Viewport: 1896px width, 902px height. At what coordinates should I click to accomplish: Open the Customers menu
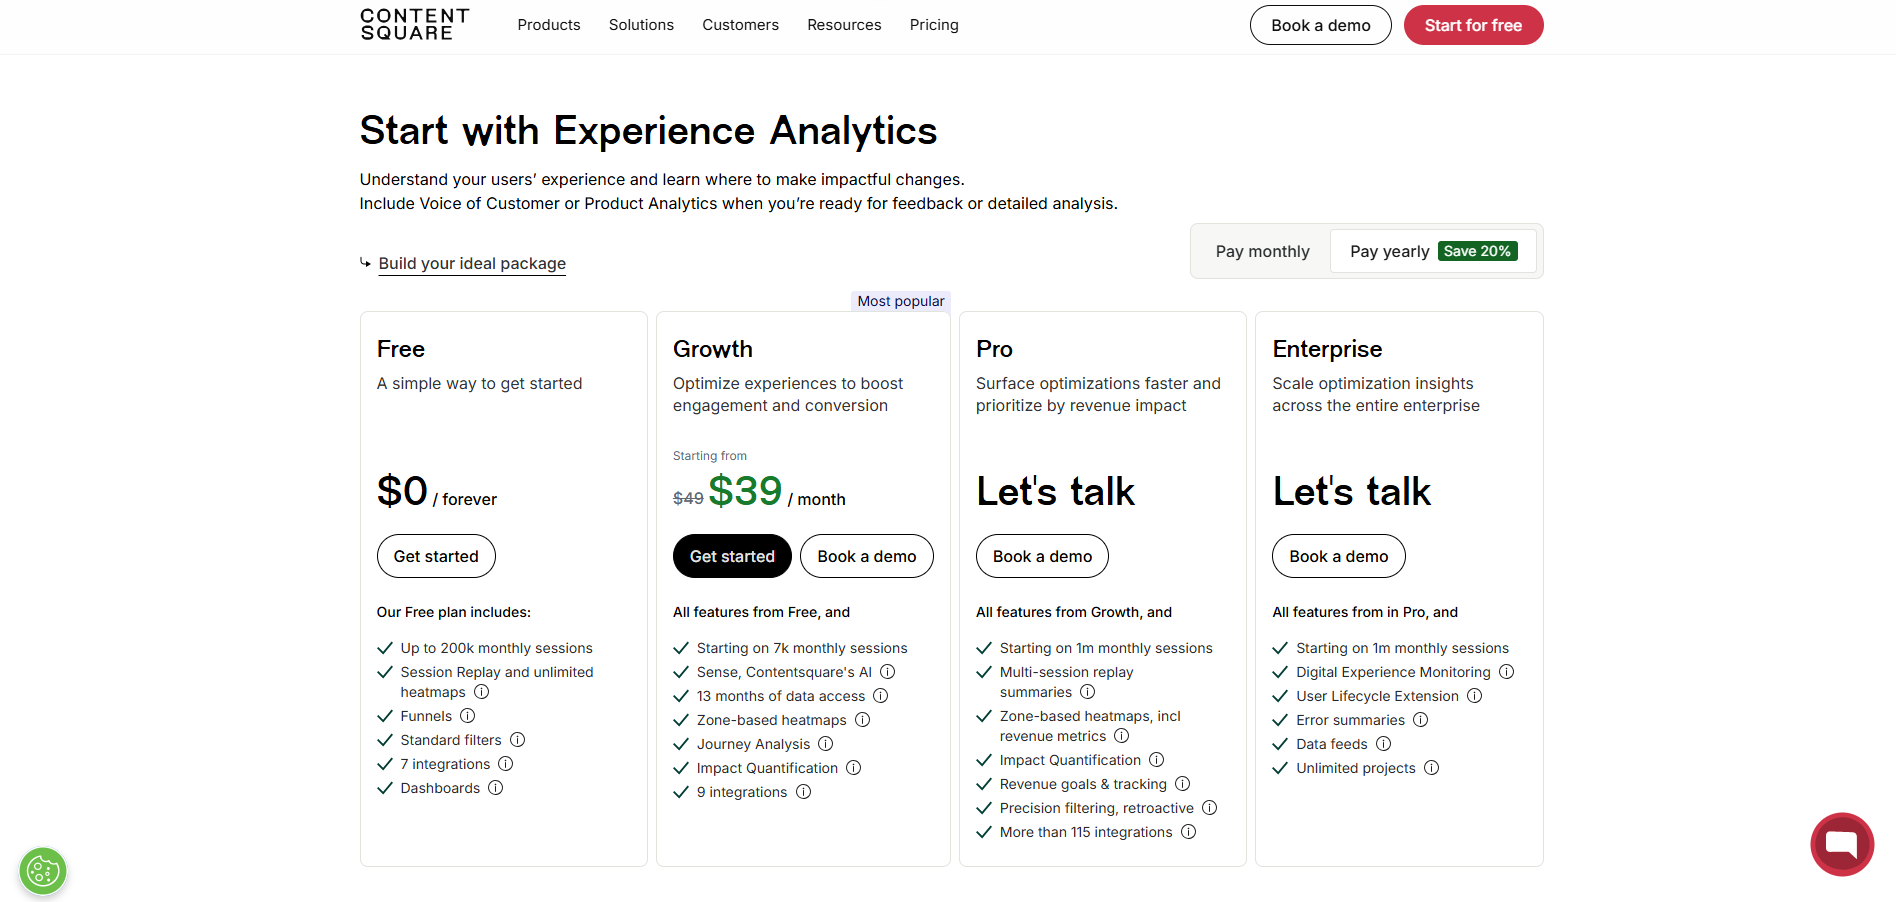click(x=740, y=25)
